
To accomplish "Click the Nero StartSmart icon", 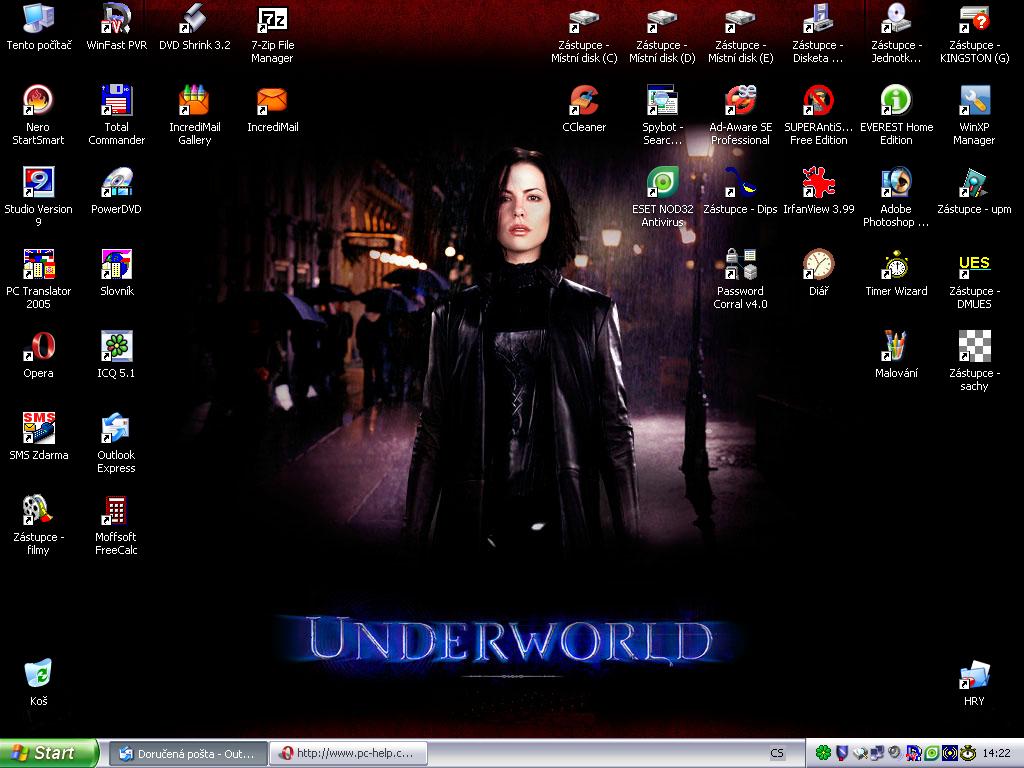I will pyautogui.click(x=38, y=101).
